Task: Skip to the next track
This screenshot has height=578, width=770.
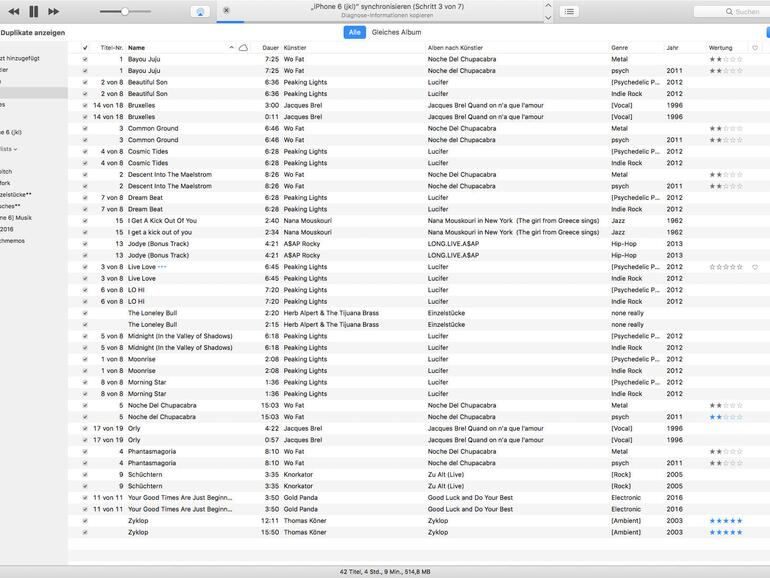Action: point(54,11)
